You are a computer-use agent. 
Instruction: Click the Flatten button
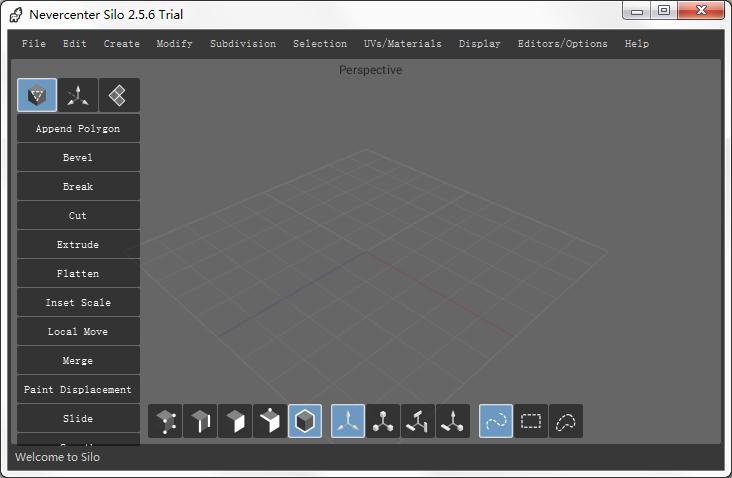(78, 273)
